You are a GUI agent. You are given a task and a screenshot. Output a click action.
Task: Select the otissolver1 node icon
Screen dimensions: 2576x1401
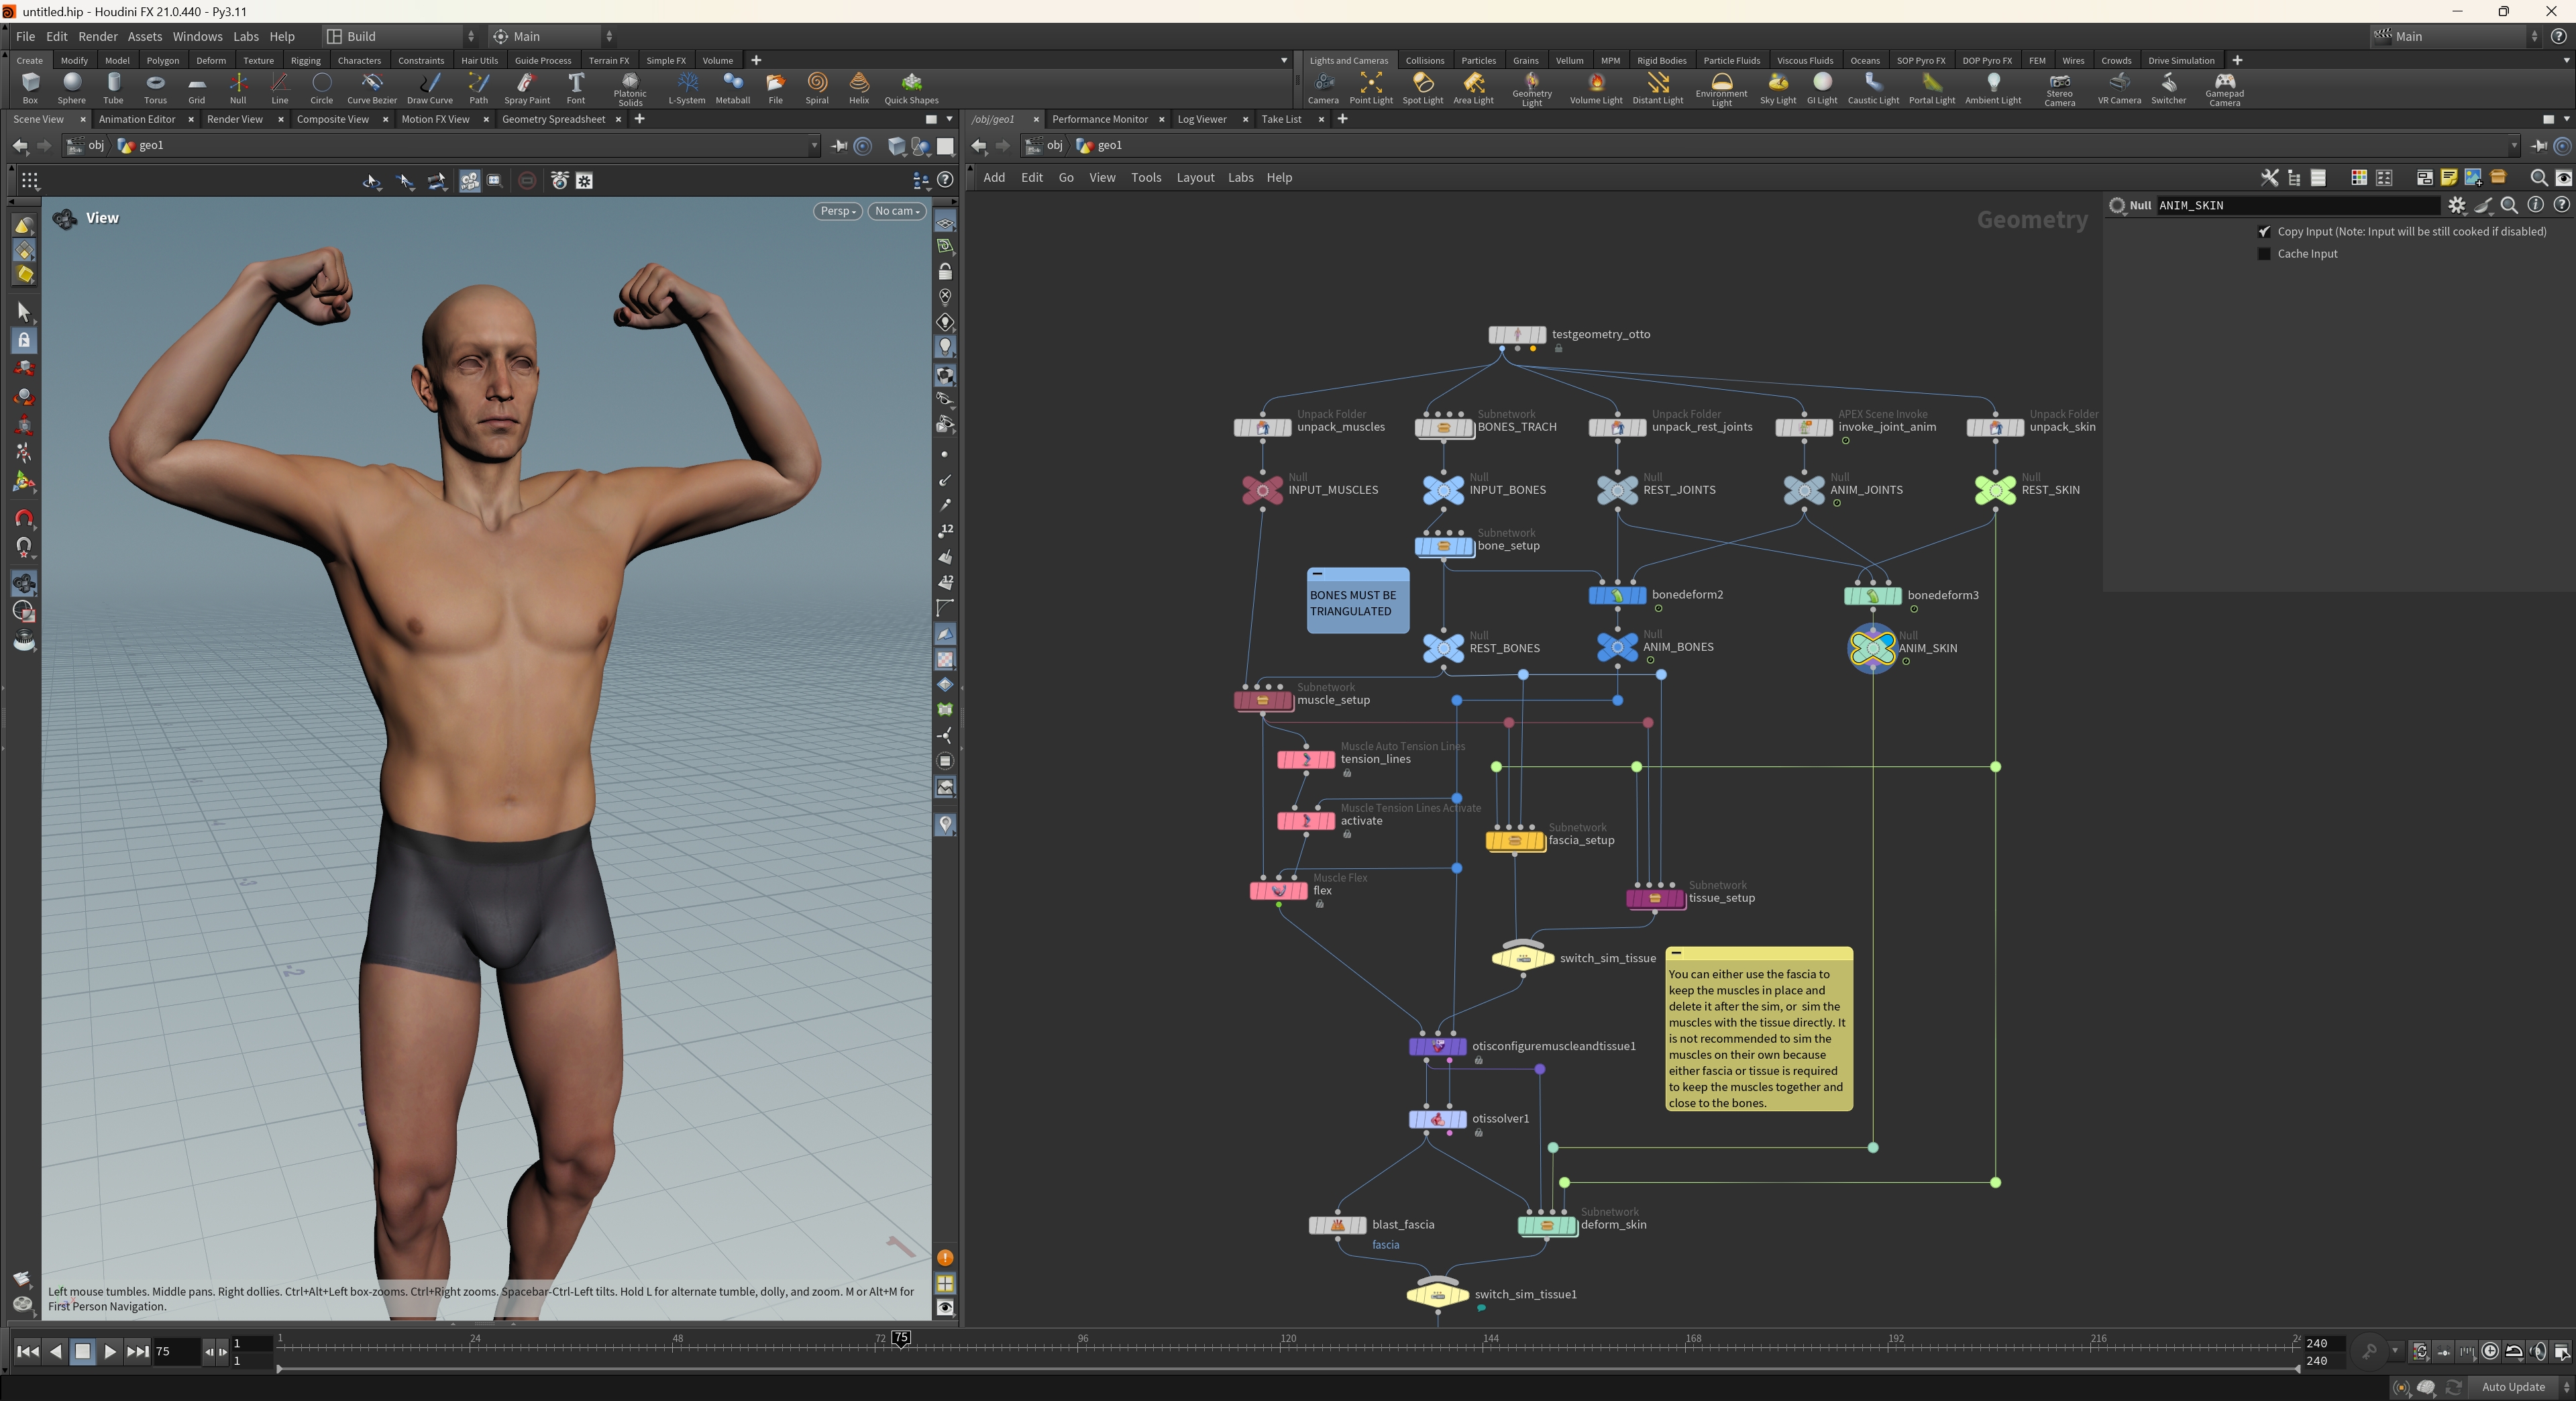click(1437, 1119)
